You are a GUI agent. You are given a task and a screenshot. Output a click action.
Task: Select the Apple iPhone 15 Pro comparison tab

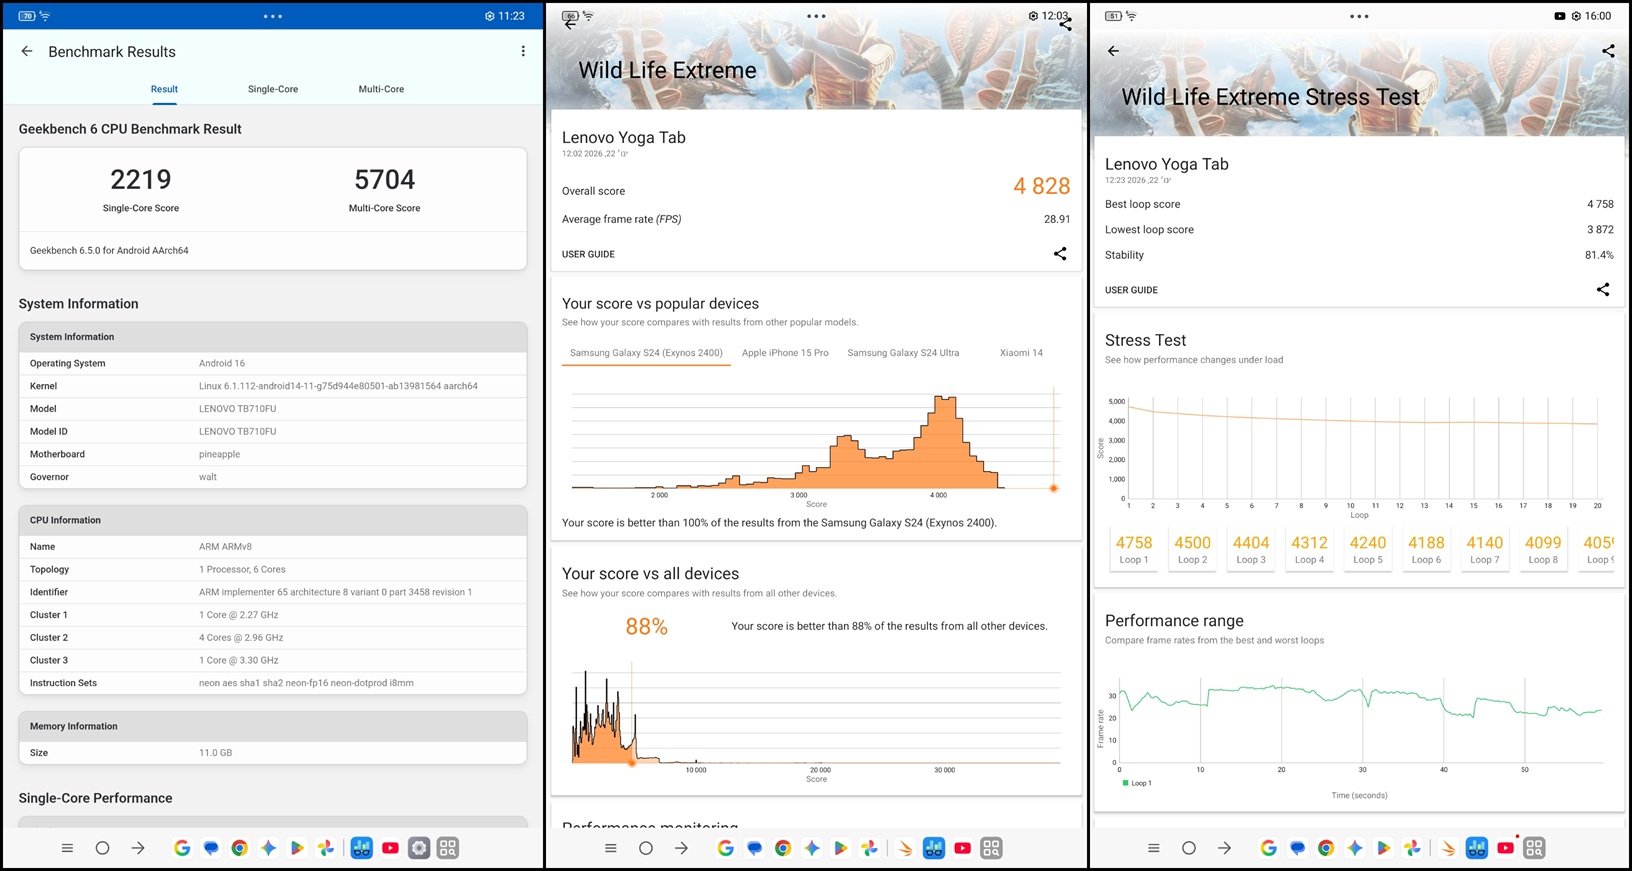(785, 353)
